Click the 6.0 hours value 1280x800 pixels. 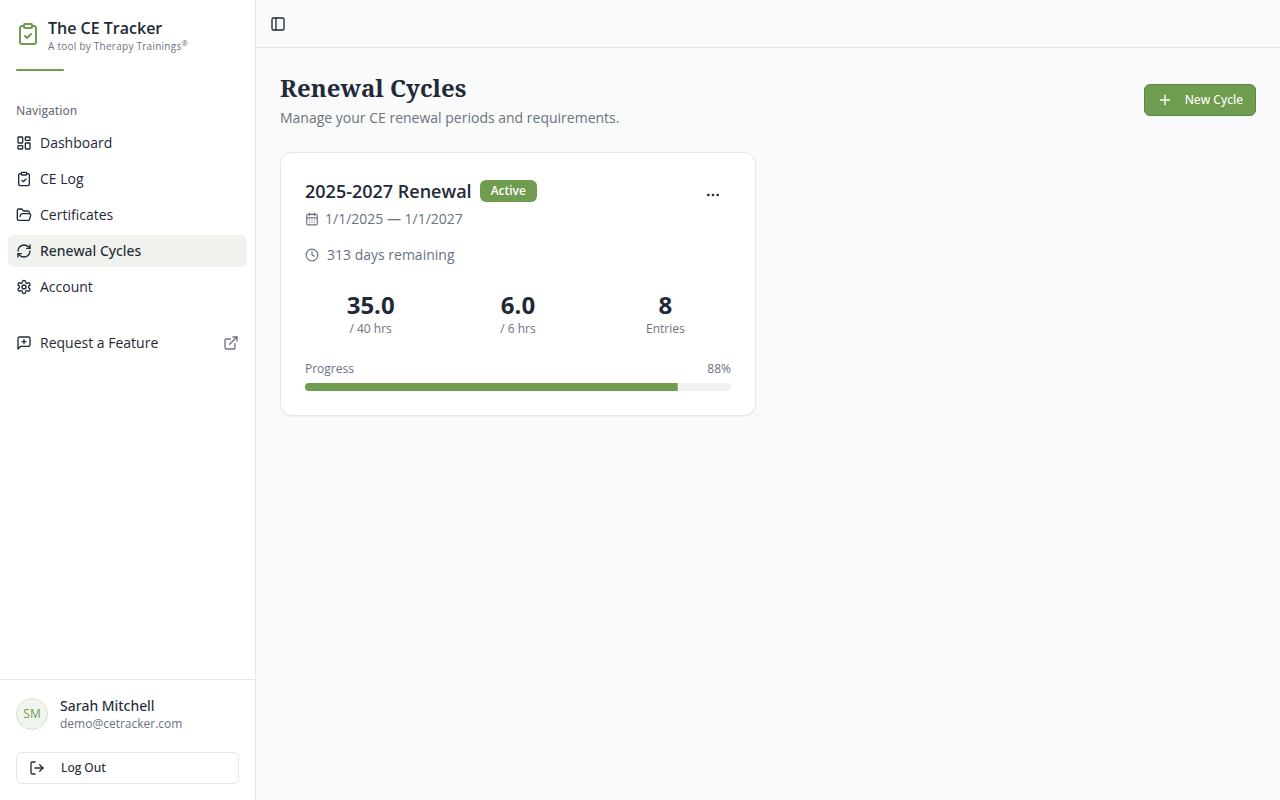(x=518, y=305)
